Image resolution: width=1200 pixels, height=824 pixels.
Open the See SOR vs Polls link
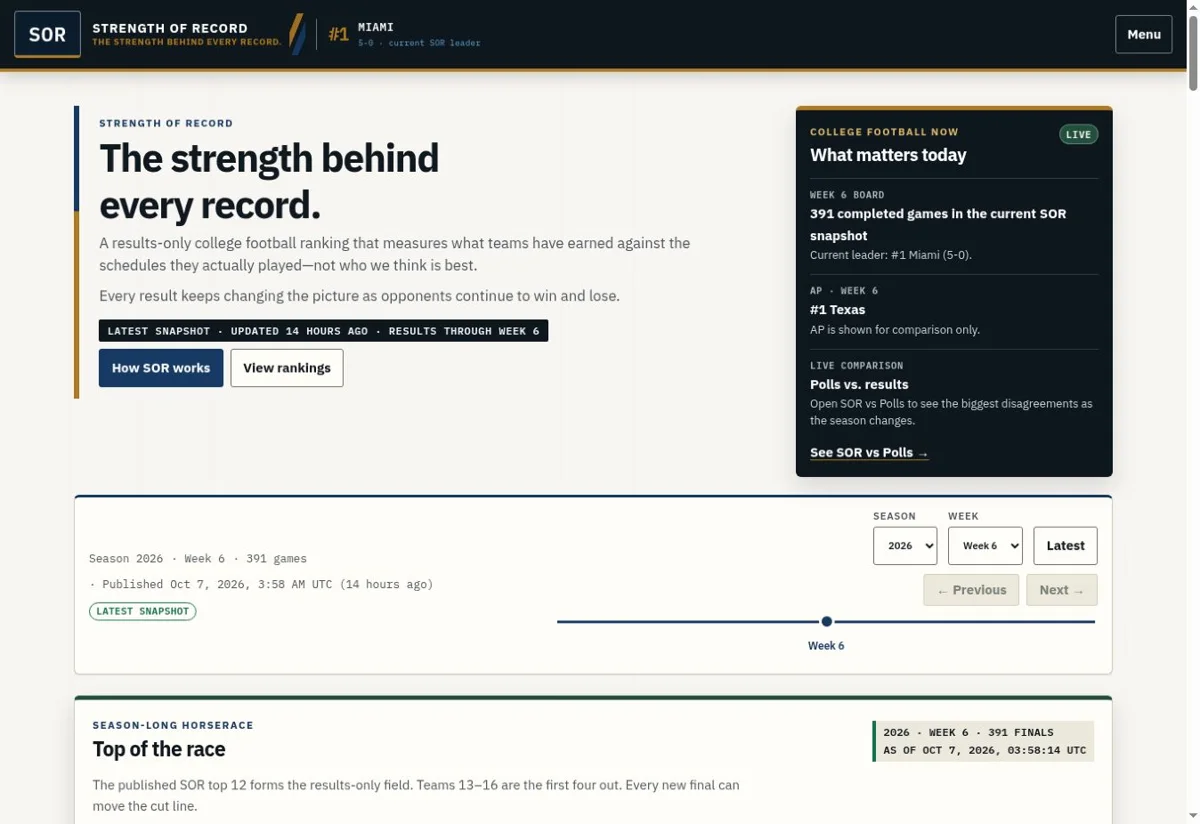(x=869, y=452)
